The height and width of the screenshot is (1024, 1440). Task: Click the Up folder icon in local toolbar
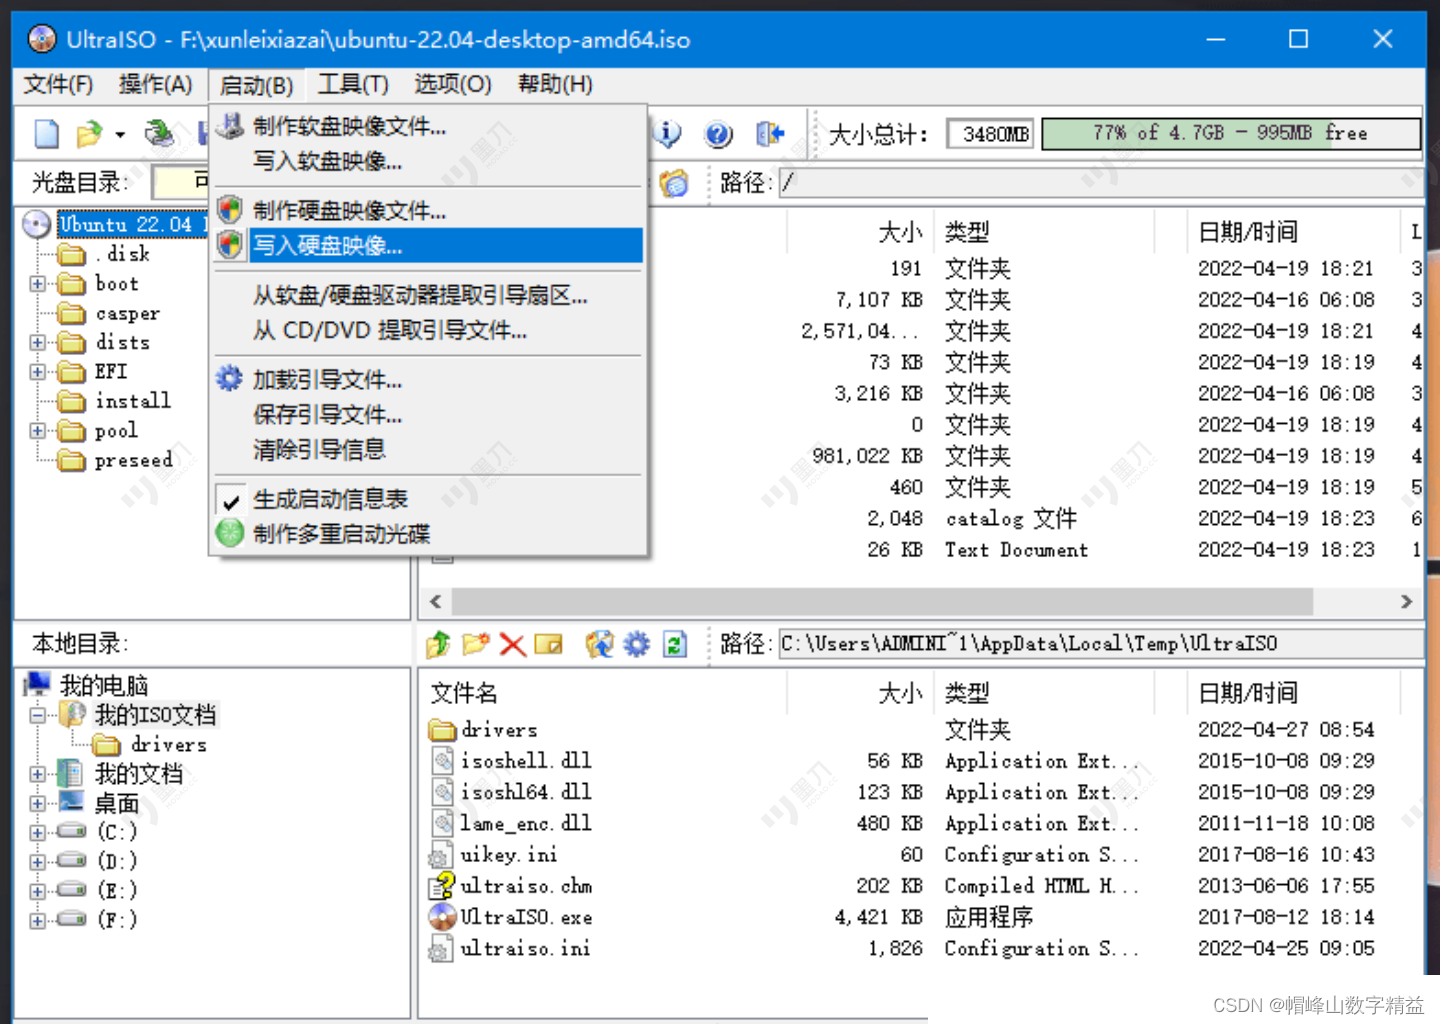(x=438, y=644)
